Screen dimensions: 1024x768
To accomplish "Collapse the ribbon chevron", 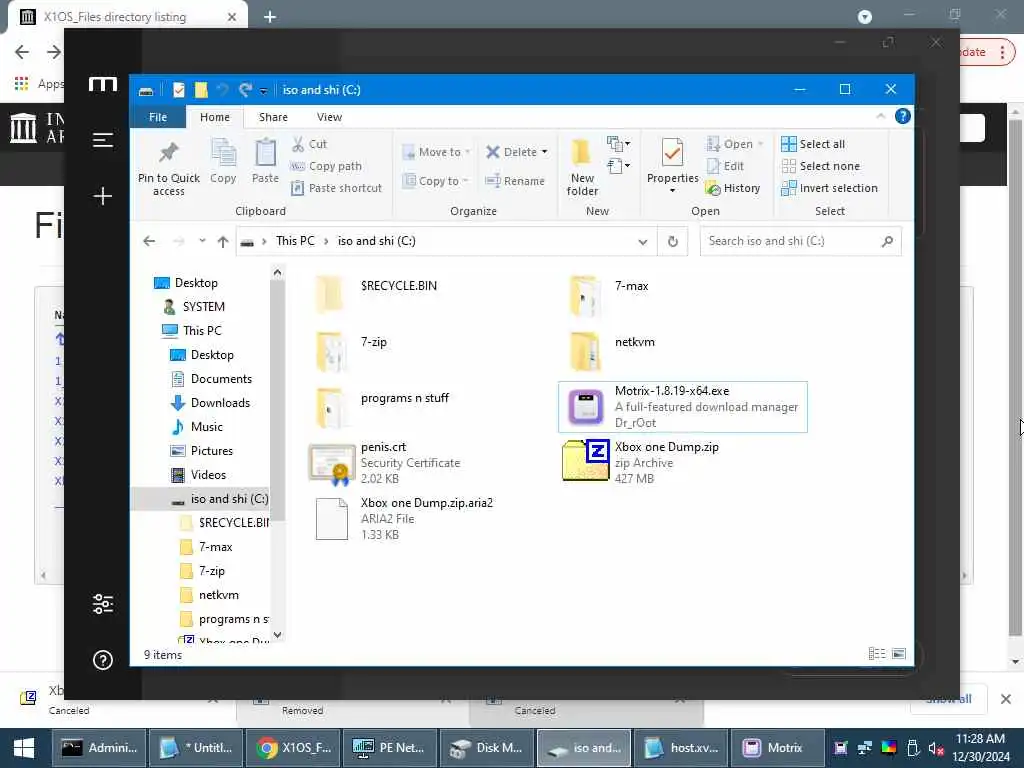I will coord(880,116).
